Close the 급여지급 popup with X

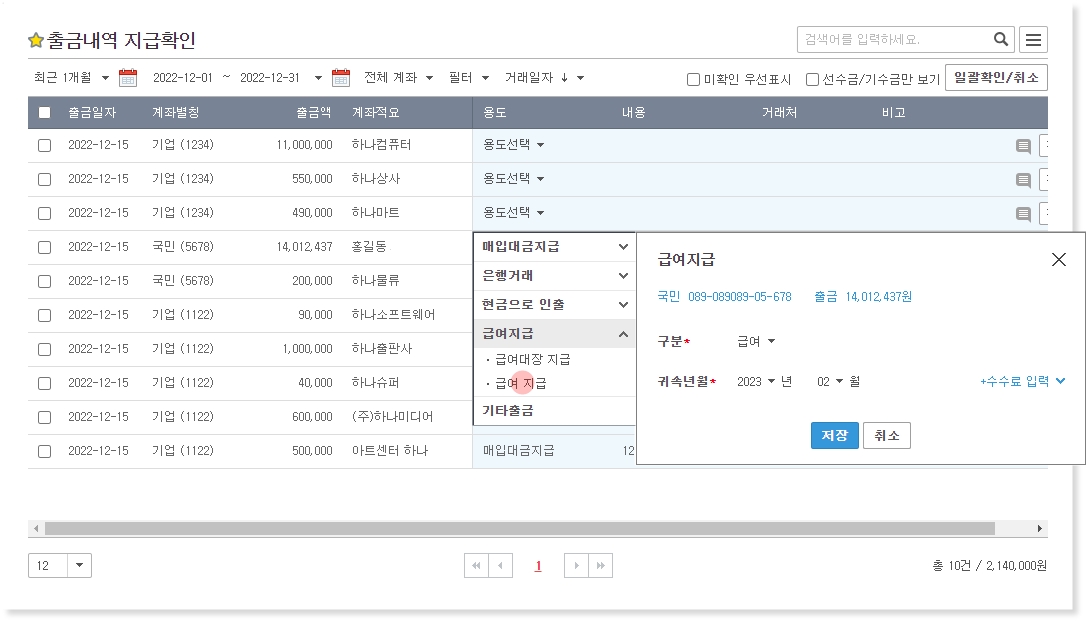point(1059,260)
